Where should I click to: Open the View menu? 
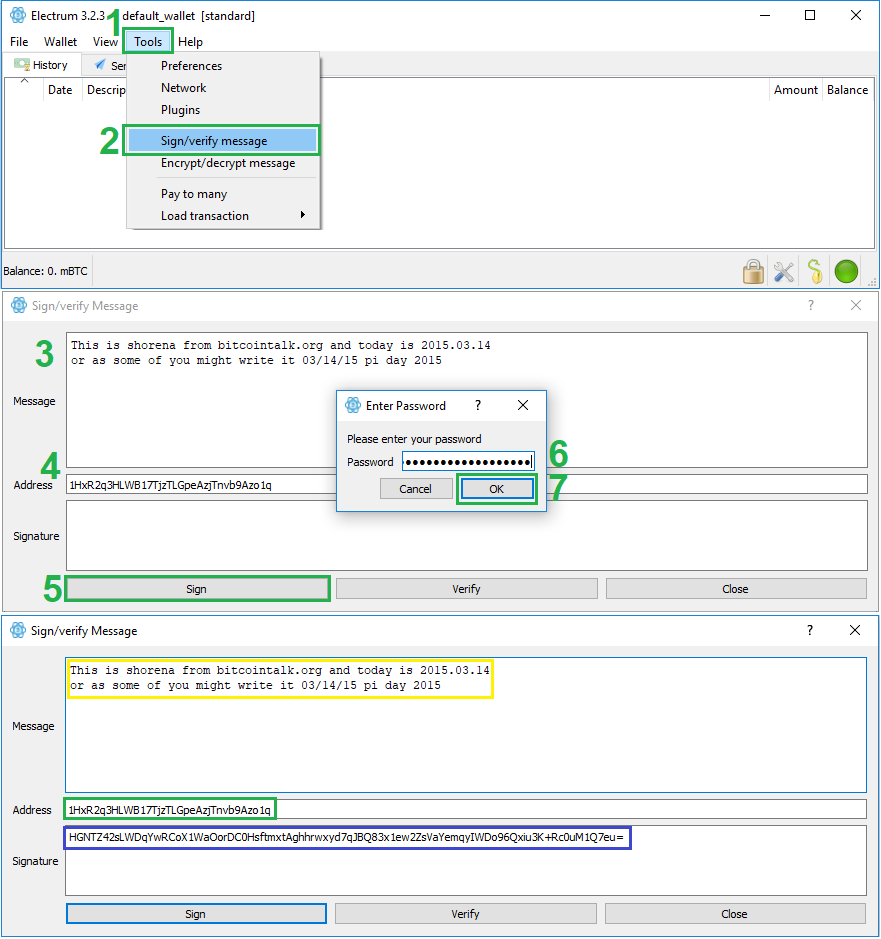tap(105, 42)
